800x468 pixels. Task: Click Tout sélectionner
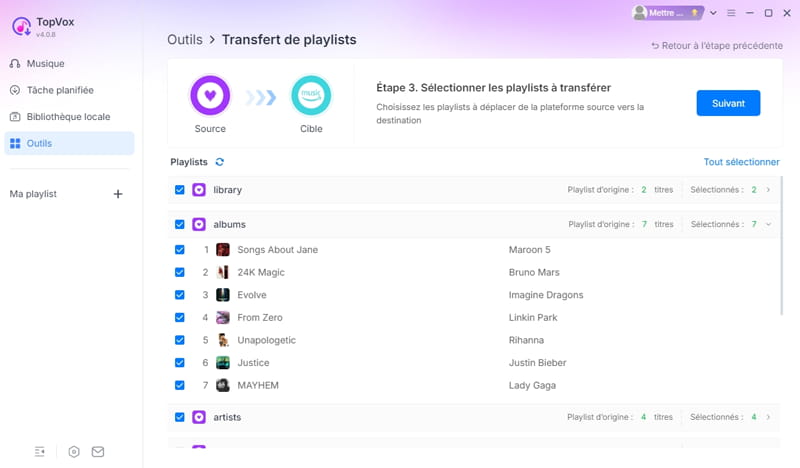tap(741, 162)
